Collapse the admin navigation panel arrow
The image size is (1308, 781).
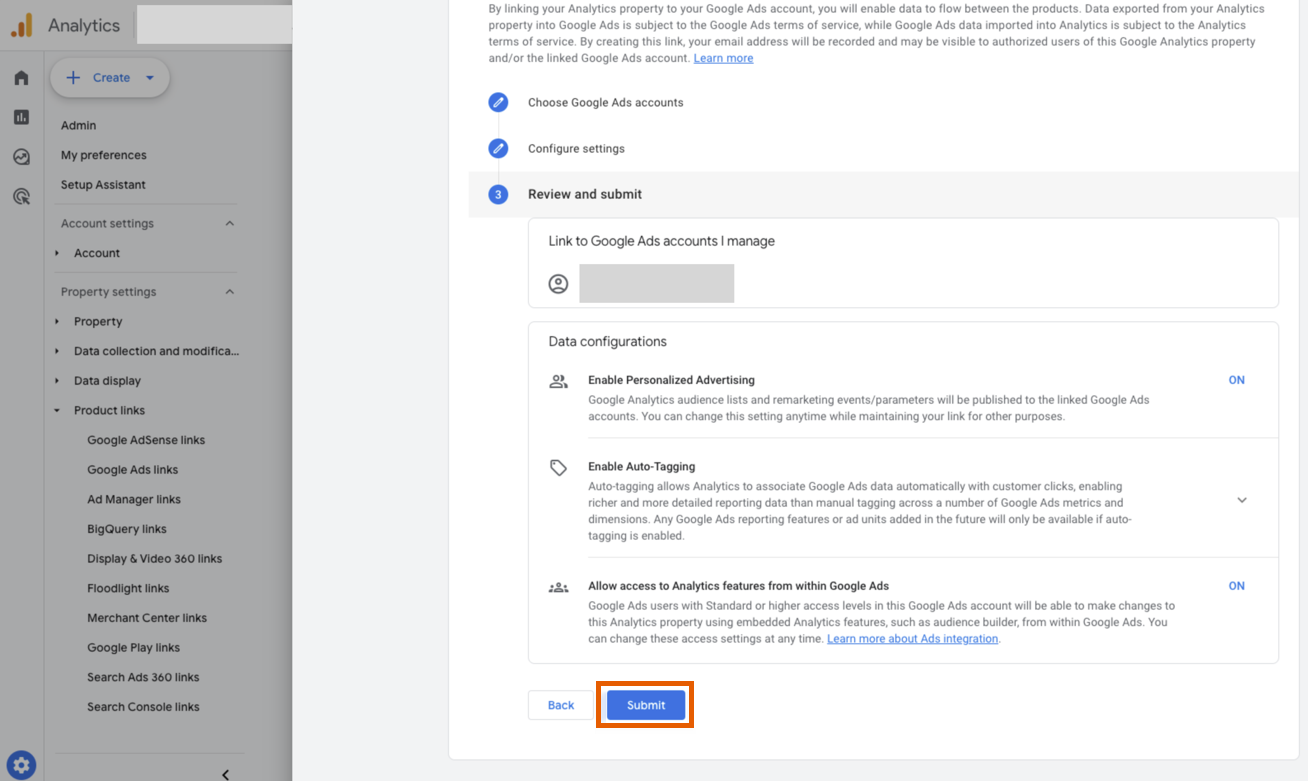pyautogui.click(x=225, y=774)
